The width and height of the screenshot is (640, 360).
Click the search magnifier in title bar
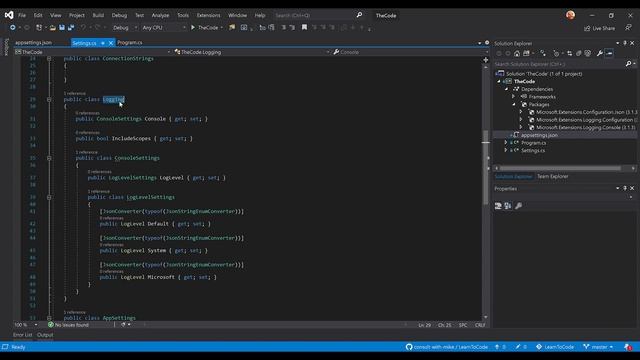359,15
